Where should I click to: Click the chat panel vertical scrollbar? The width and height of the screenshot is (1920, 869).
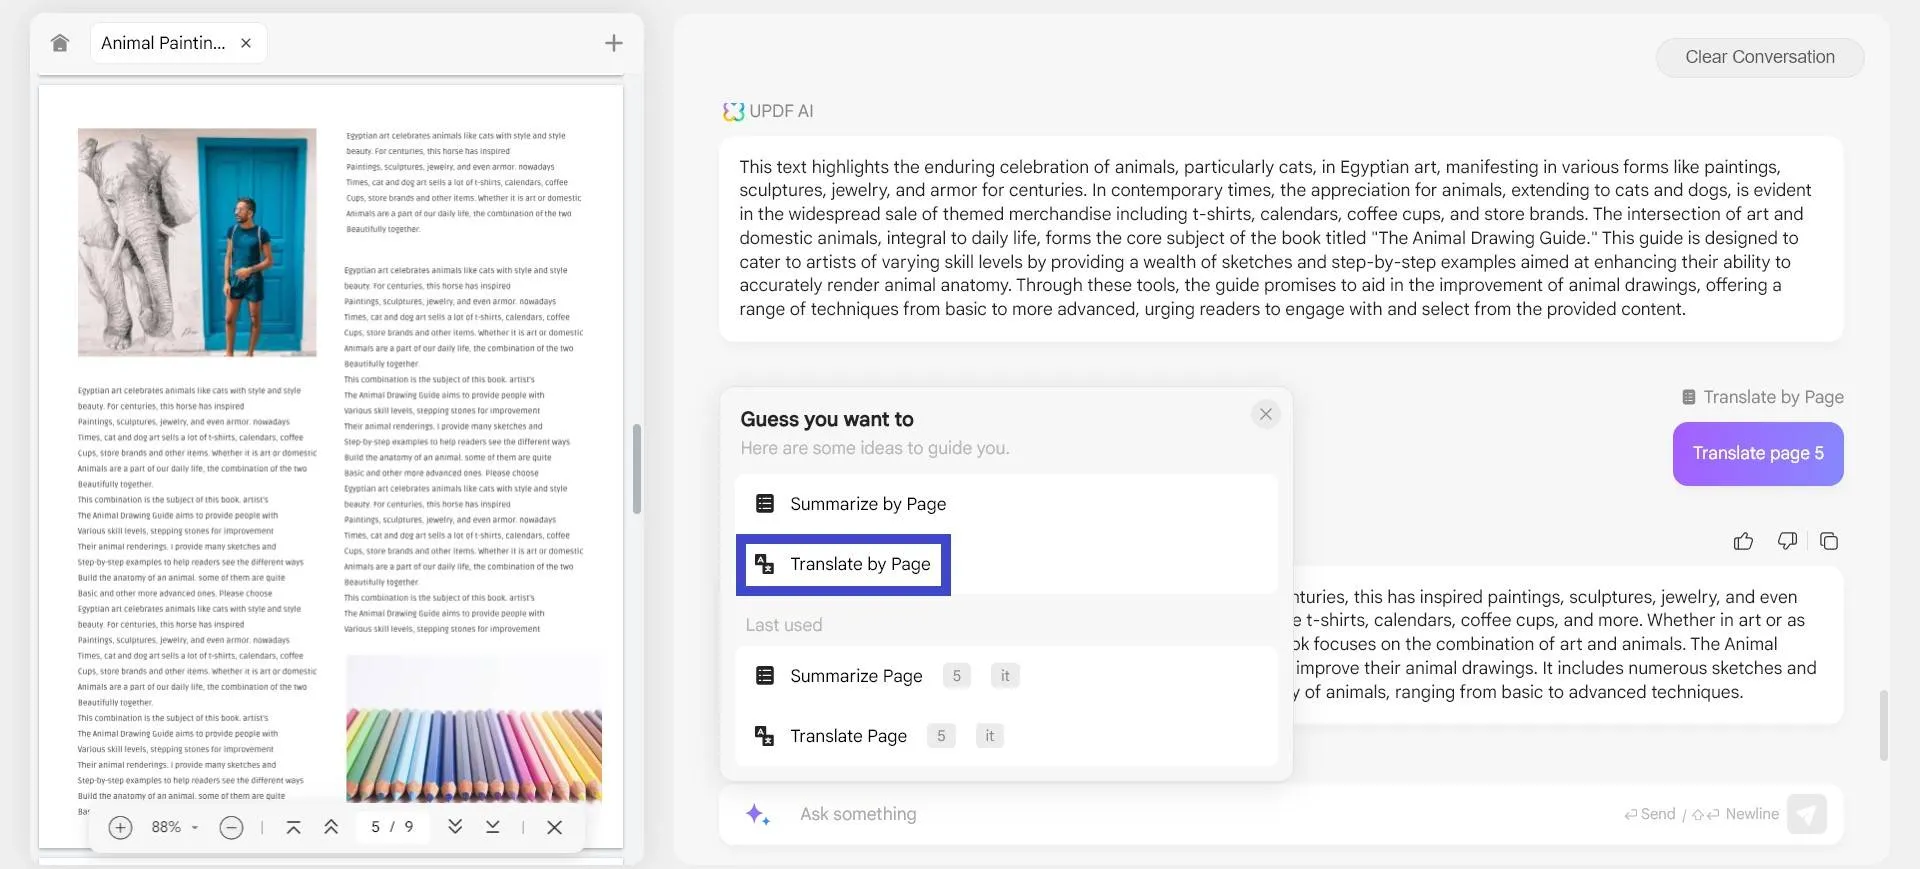1884,725
